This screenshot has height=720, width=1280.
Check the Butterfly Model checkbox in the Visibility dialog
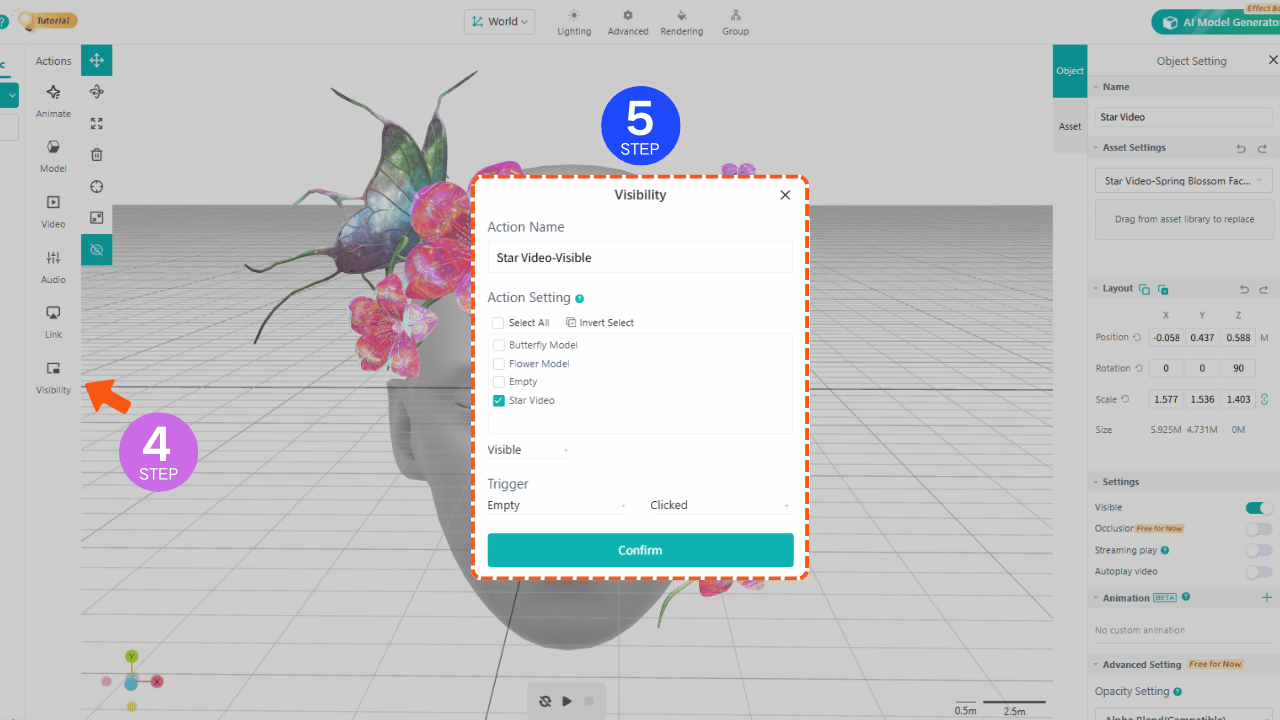point(498,344)
